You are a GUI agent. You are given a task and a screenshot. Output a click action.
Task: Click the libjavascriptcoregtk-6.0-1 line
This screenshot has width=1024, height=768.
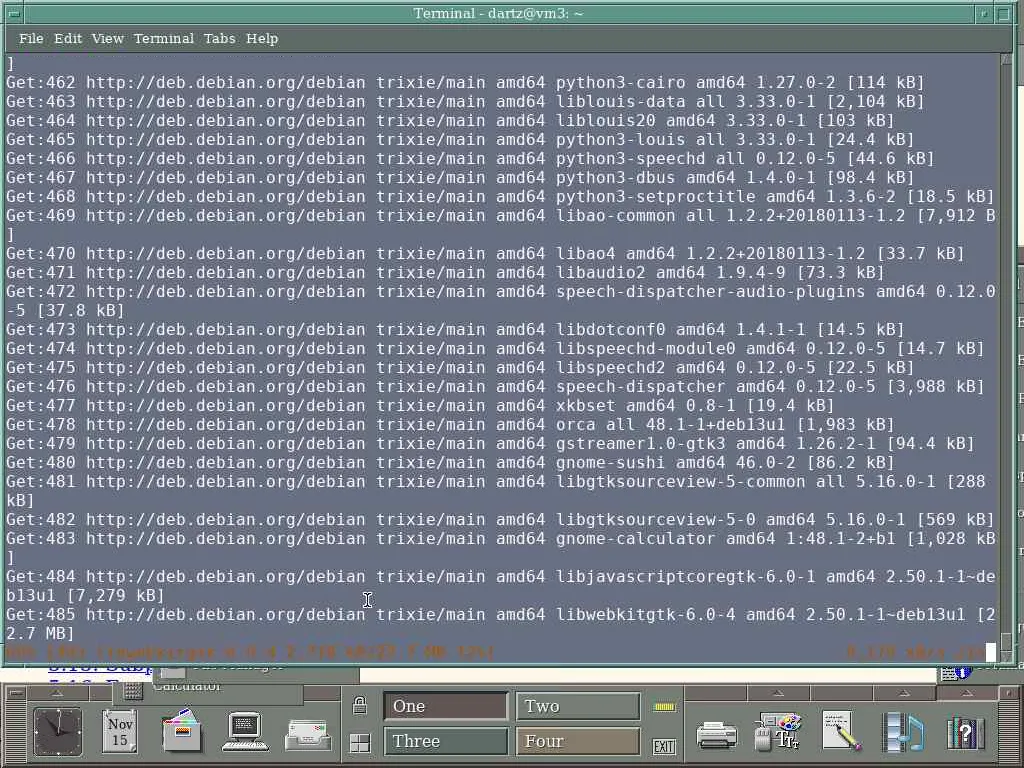[x=501, y=586]
